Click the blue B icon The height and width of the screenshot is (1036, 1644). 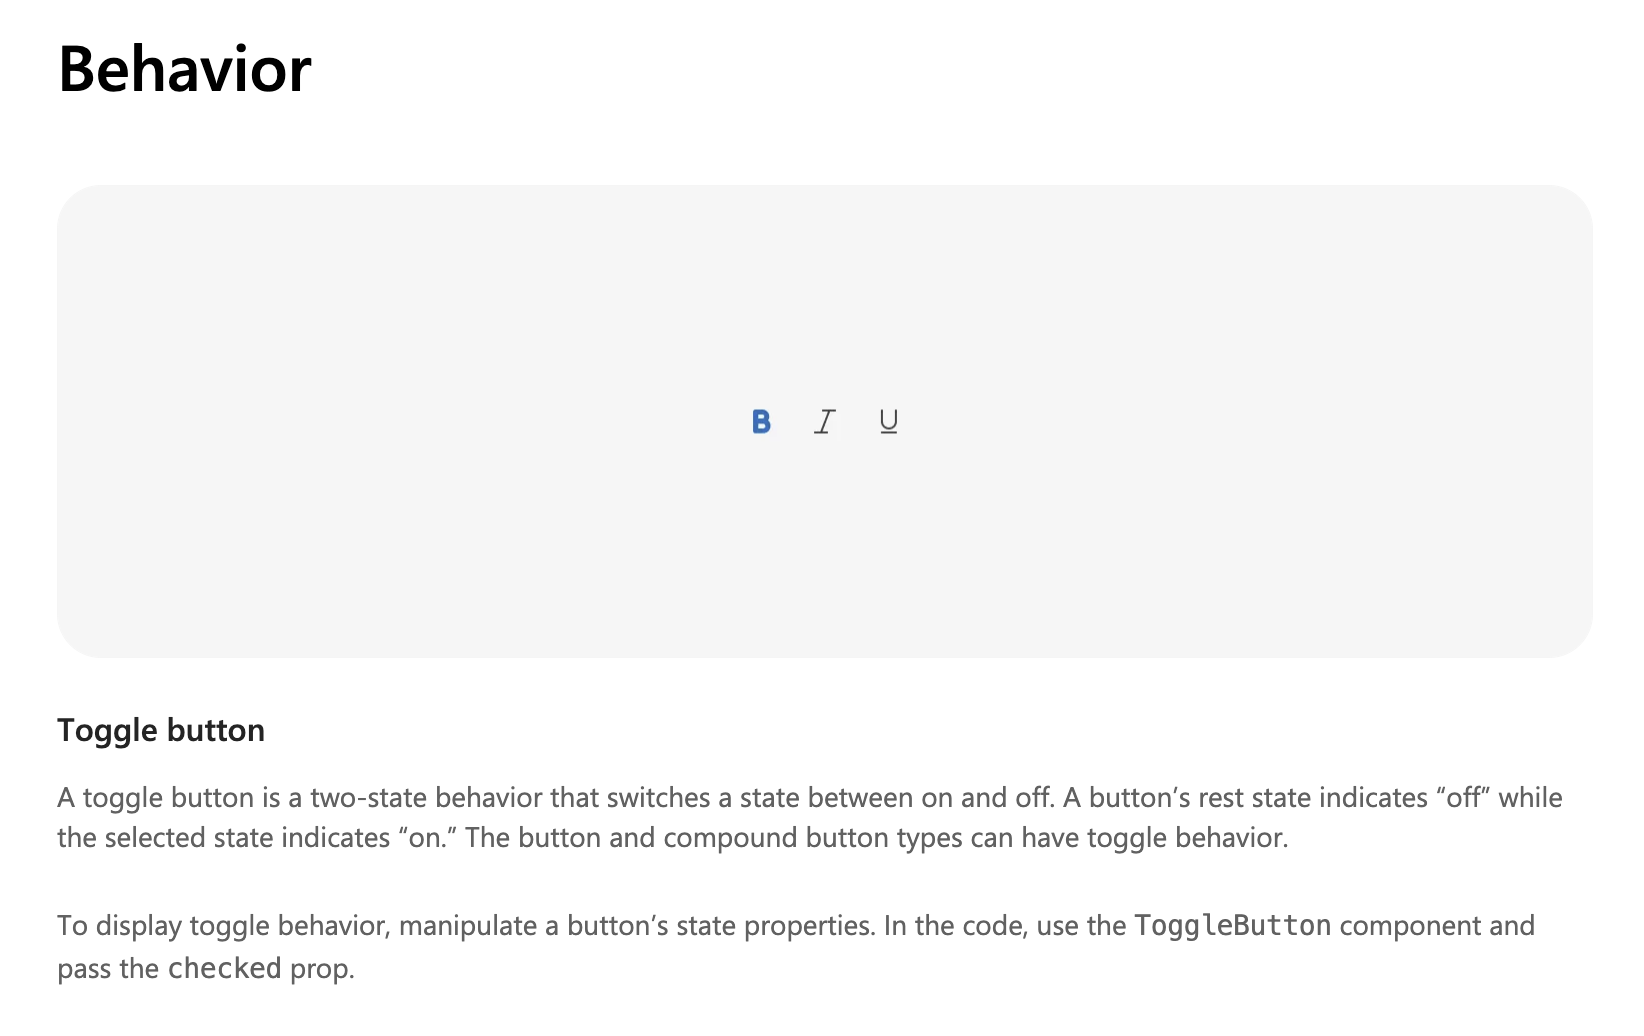761,422
